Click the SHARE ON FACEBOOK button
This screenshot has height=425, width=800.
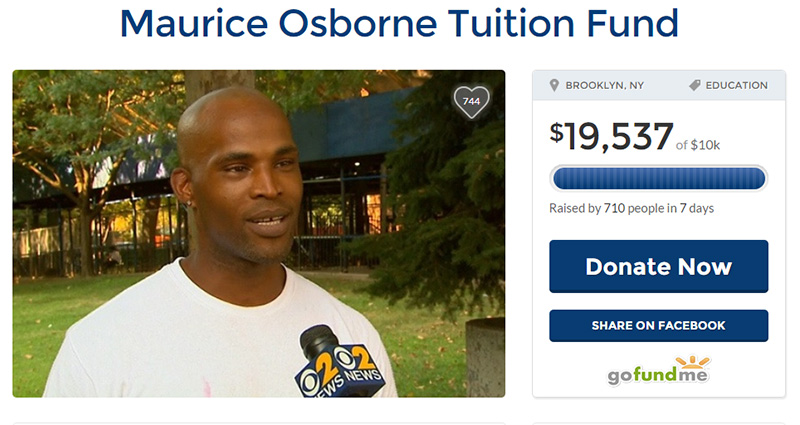(x=658, y=326)
